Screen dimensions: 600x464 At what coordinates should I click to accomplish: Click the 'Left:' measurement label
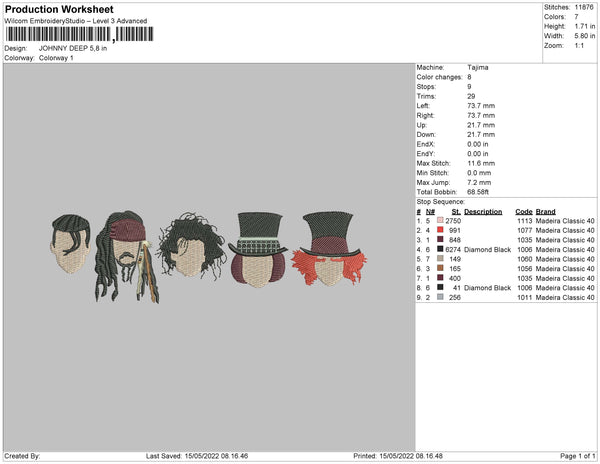point(423,106)
